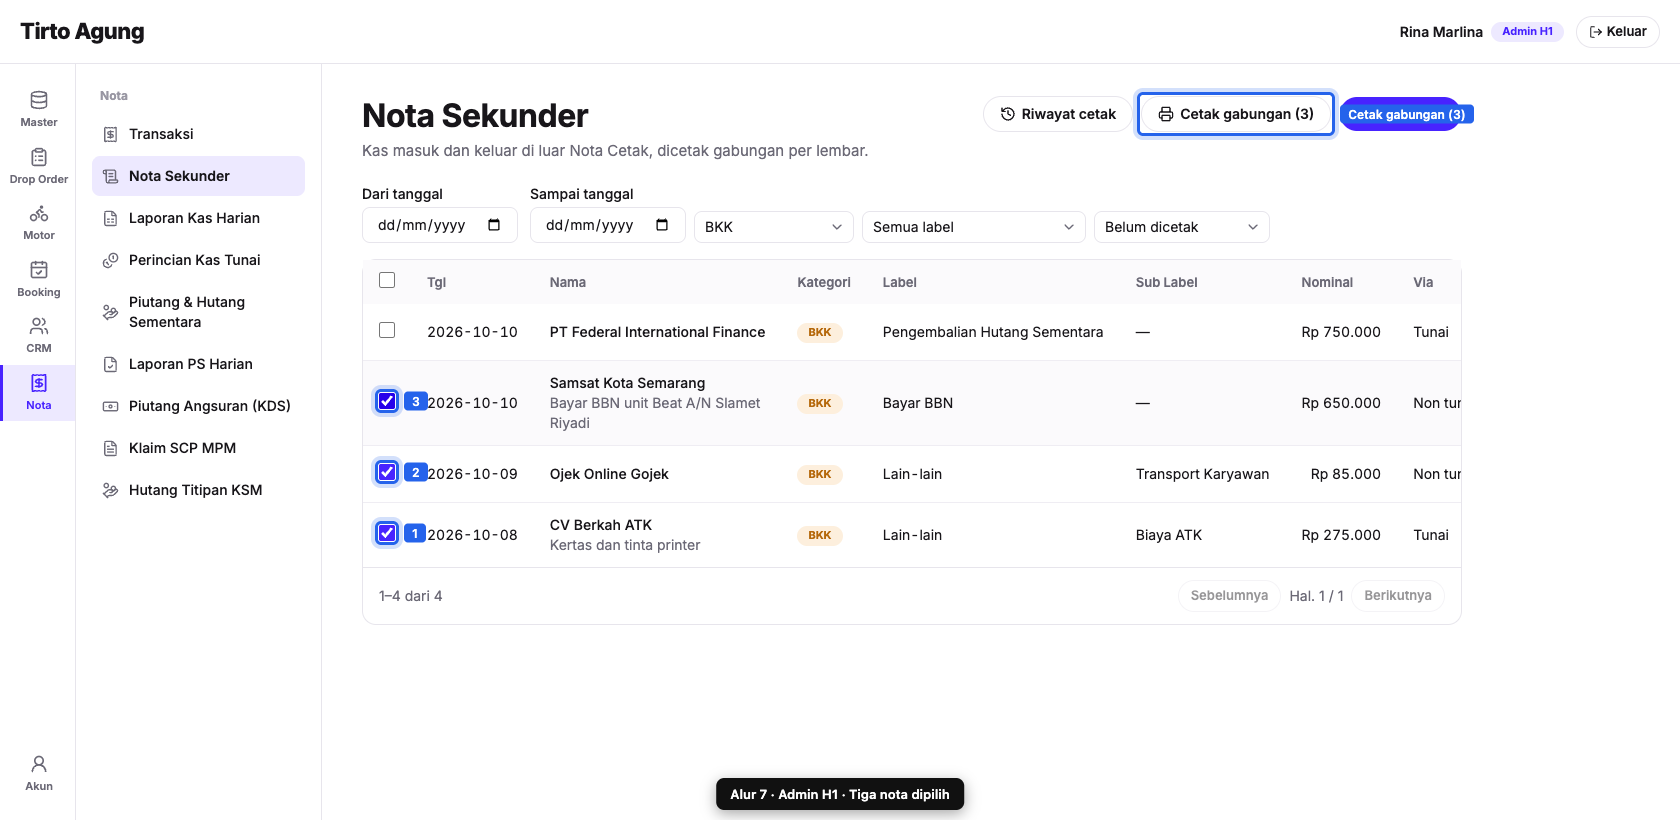The height and width of the screenshot is (820, 1680).
Task: Open the Semua label dropdown
Action: coord(974,227)
